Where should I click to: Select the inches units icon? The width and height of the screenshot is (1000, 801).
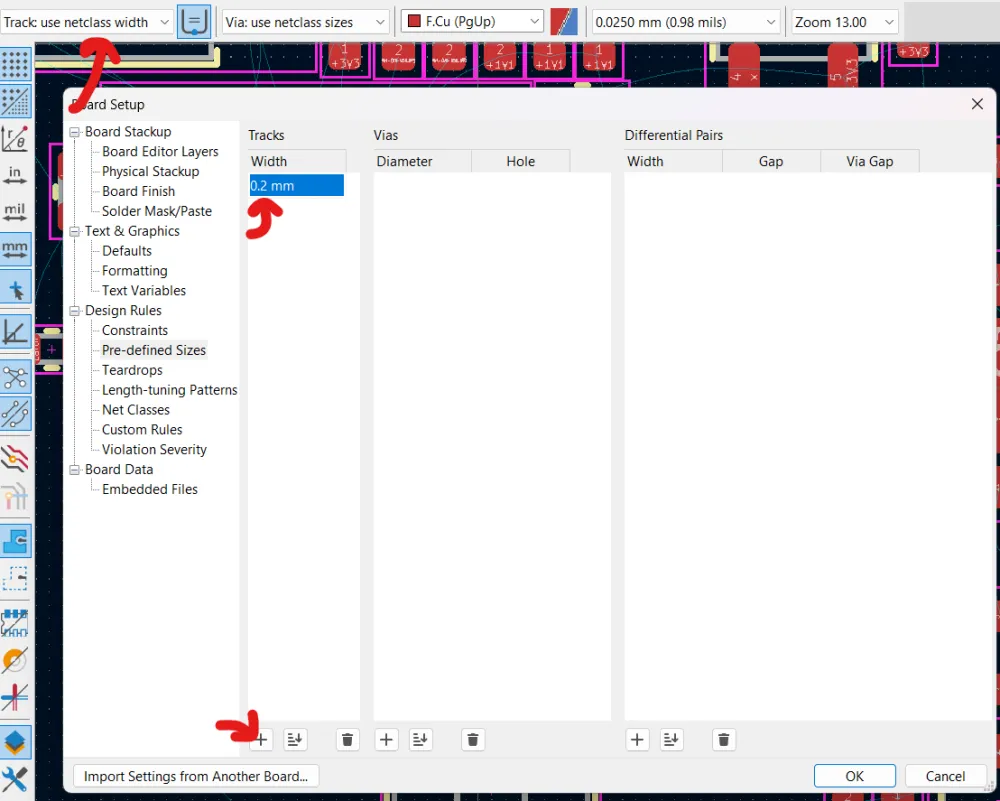click(15, 174)
